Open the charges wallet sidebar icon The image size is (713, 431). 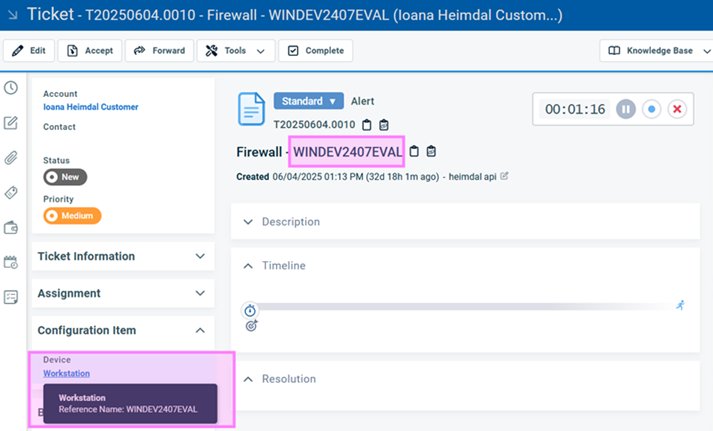tap(11, 227)
